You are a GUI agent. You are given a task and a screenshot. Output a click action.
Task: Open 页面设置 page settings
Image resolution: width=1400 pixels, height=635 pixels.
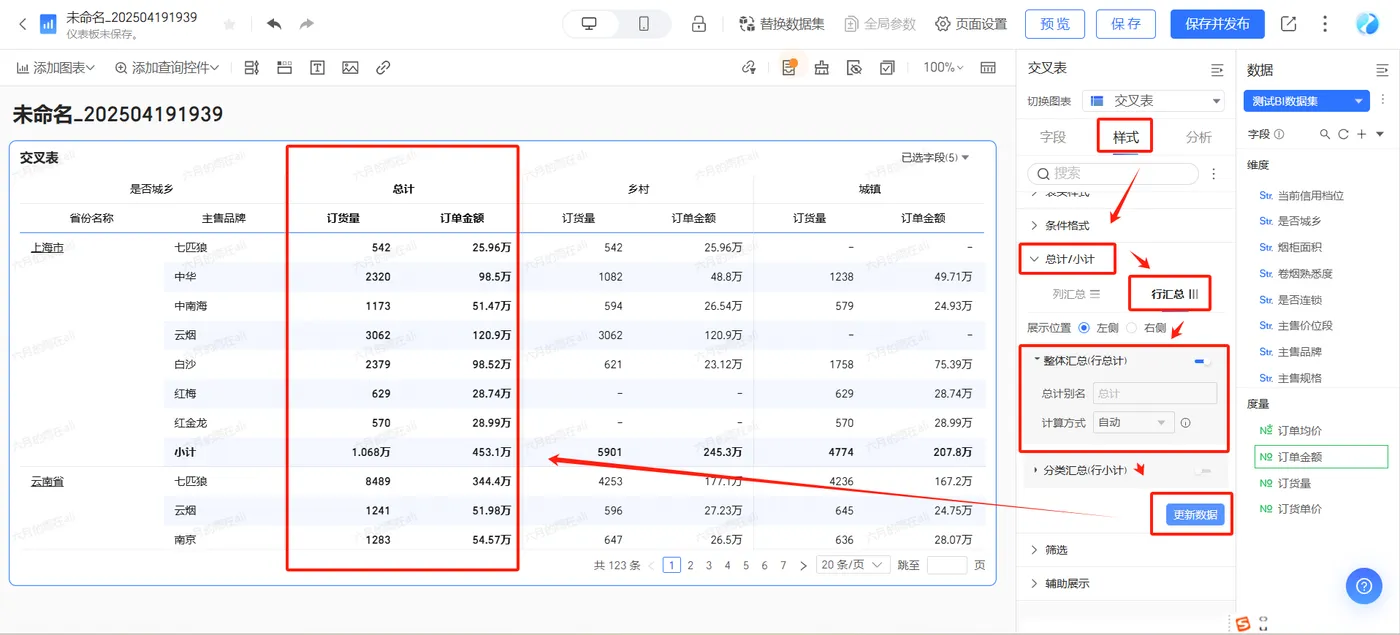point(971,24)
